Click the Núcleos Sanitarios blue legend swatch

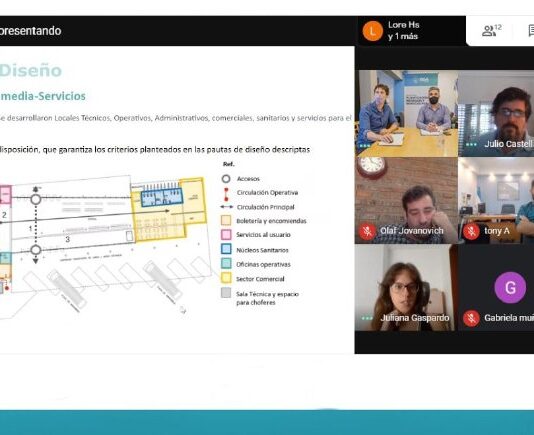point(226,249)
